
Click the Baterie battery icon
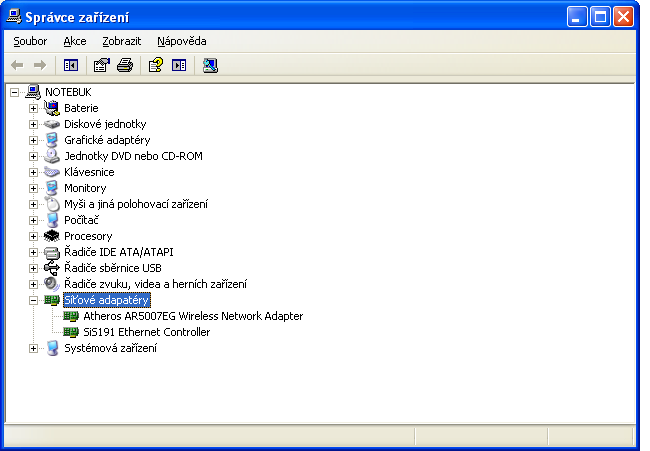pyautogui.click(x=52, y=108)
